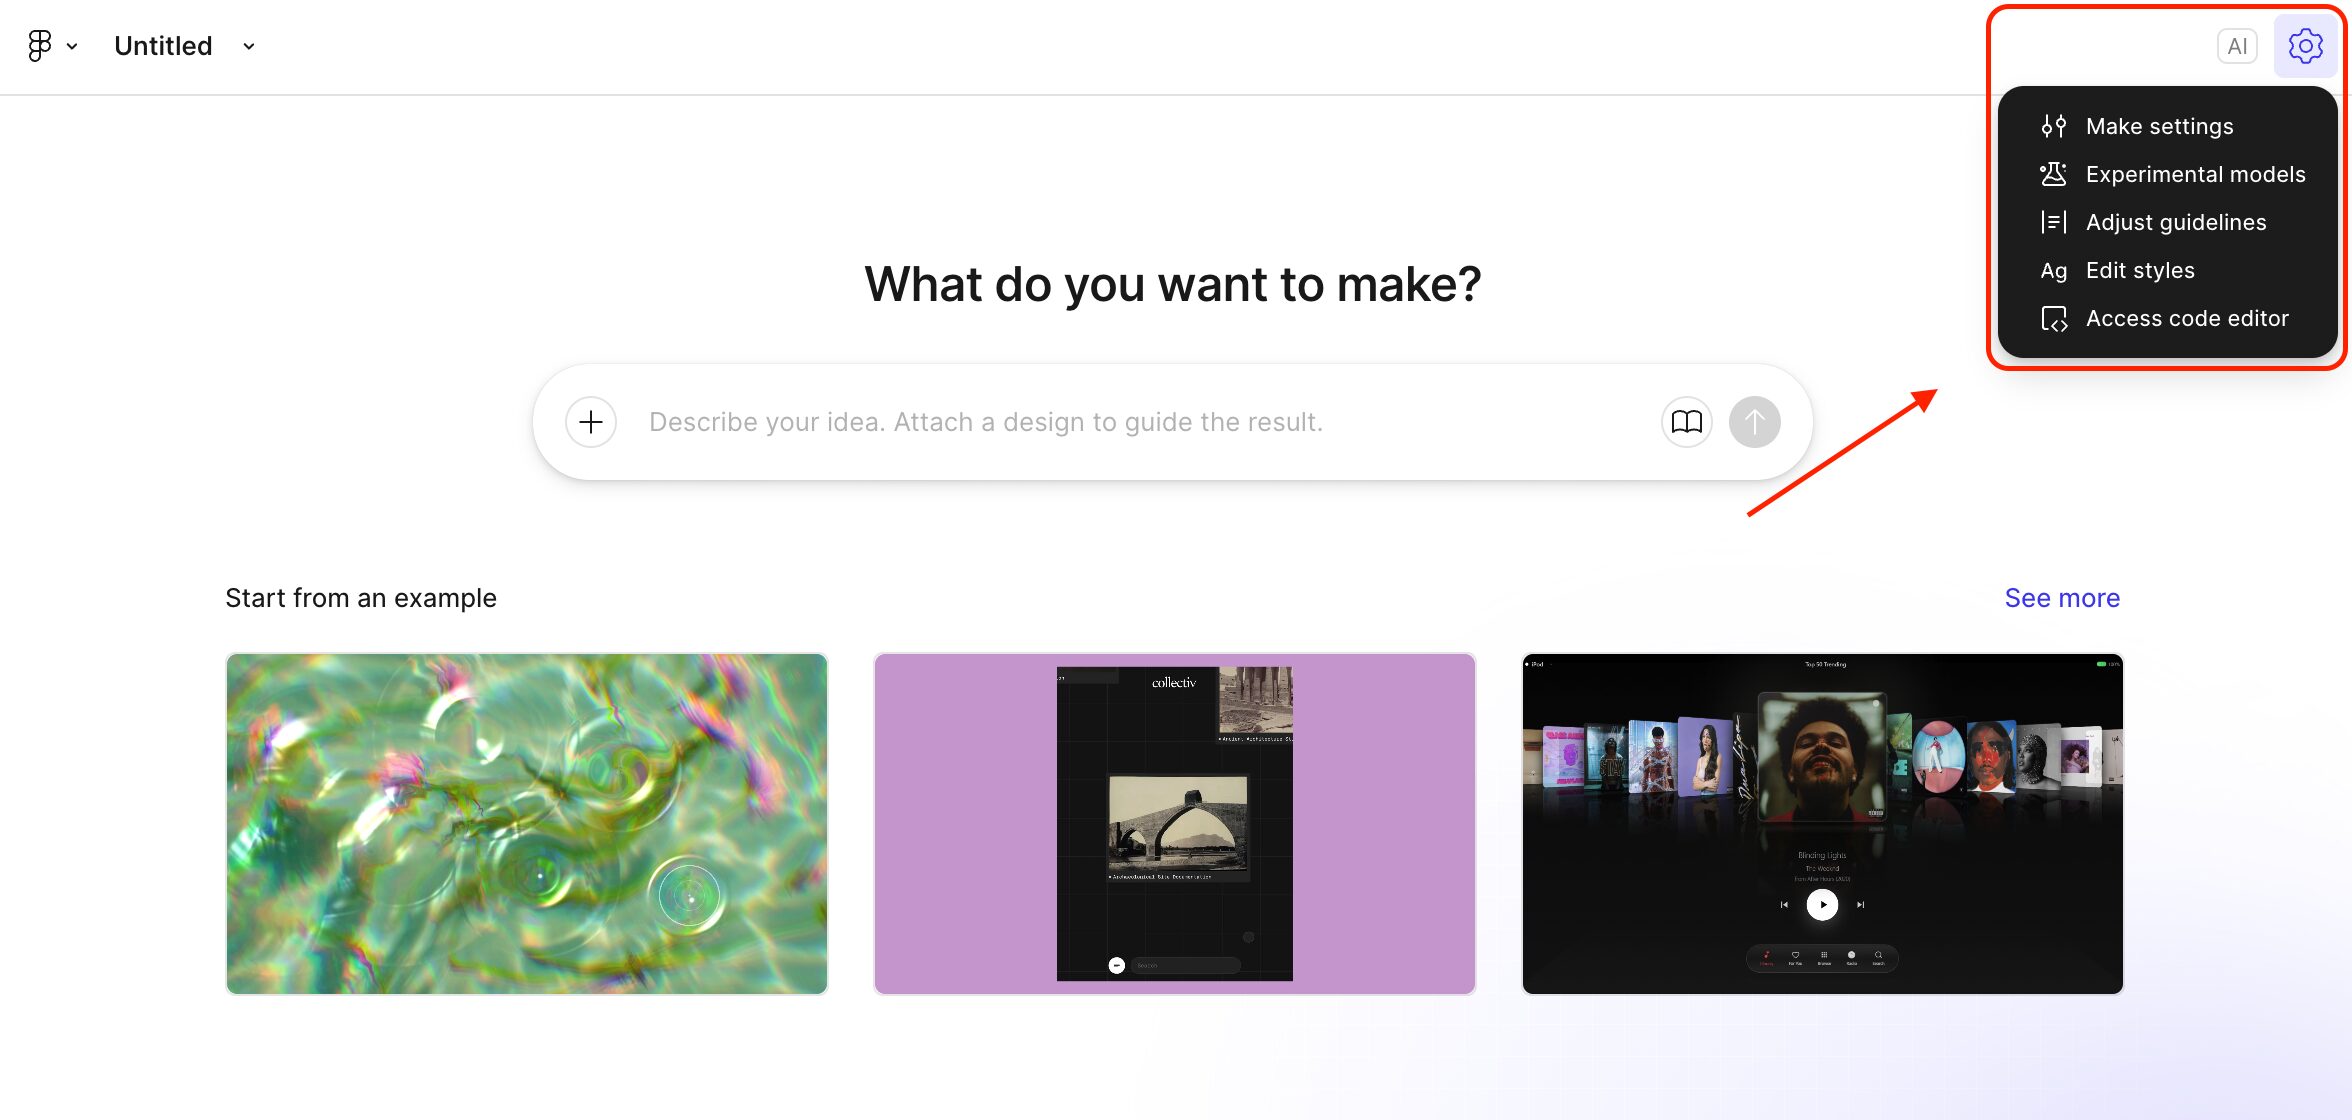Viewport: 2352px width, 1120px height.
Task: Toggle the AI badge button
Action: coord(2237,46)
